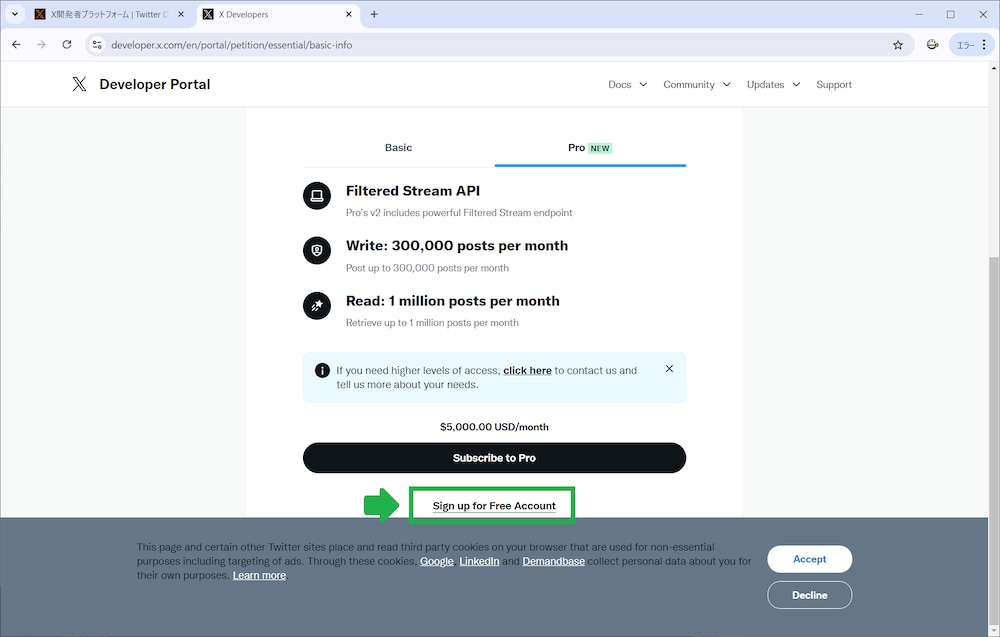Expand the Community menu
The image size is (1000, 637).
click(x=696, y=84)
